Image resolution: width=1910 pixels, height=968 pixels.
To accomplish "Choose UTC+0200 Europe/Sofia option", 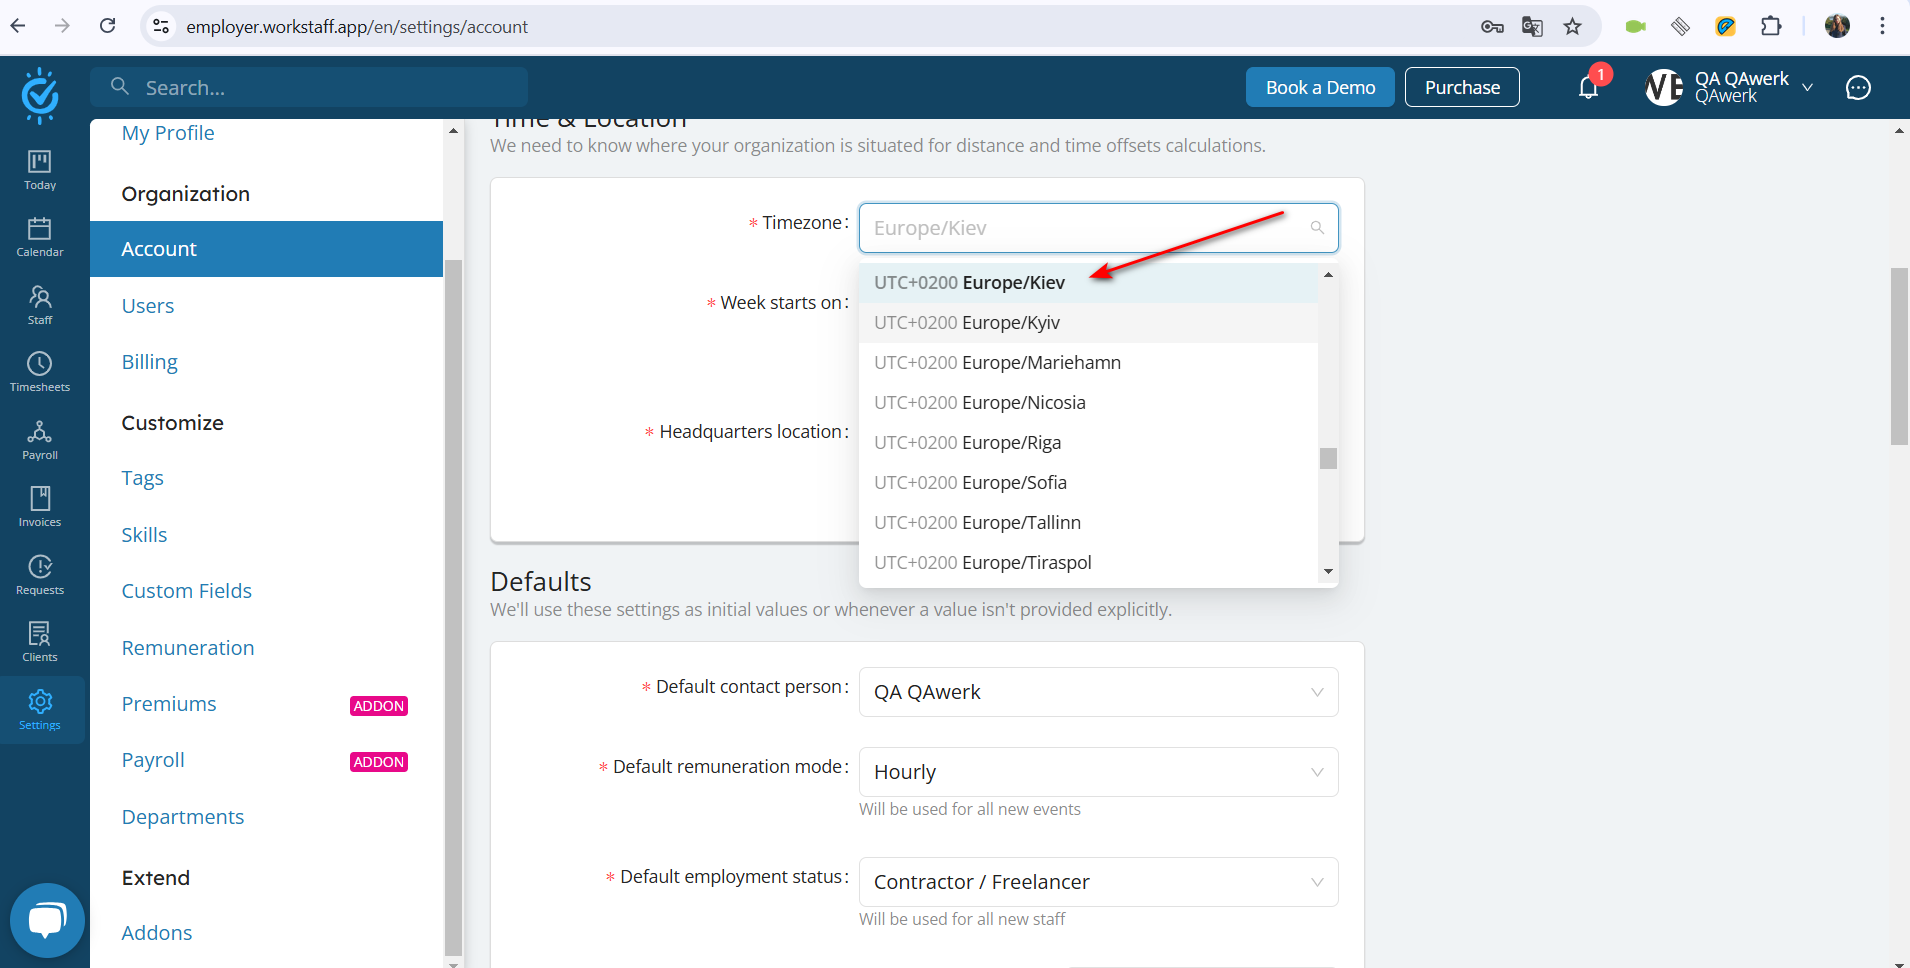I will click(1088, 483).
